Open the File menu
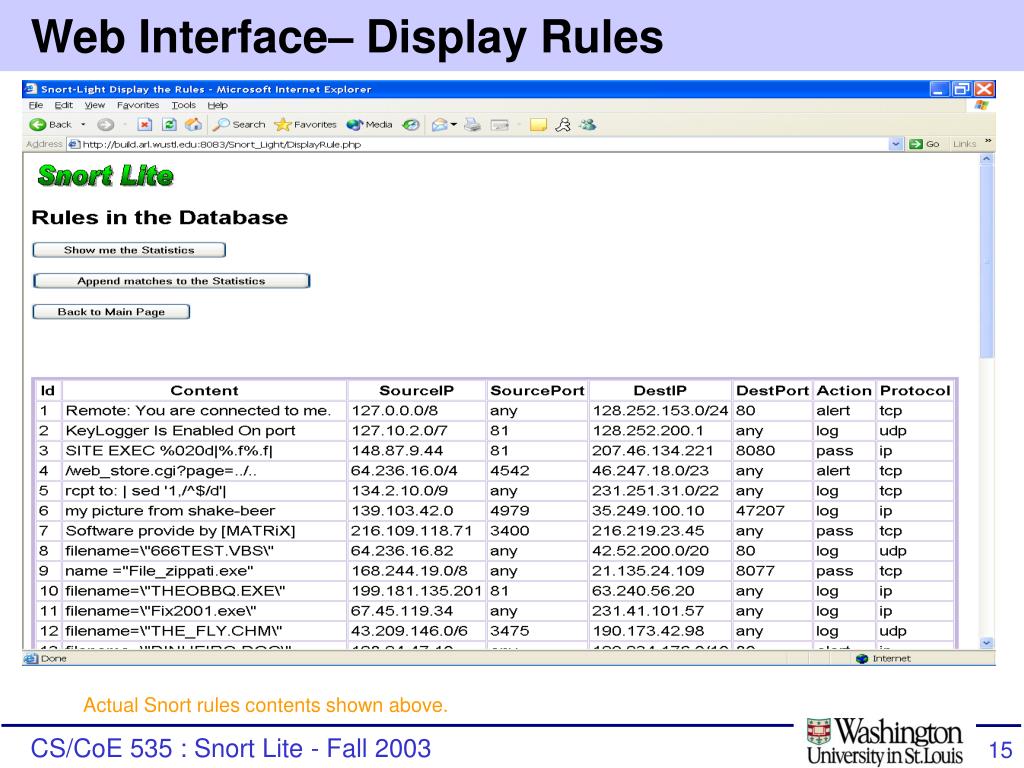Screen dimensions: 1024x768 35,105
